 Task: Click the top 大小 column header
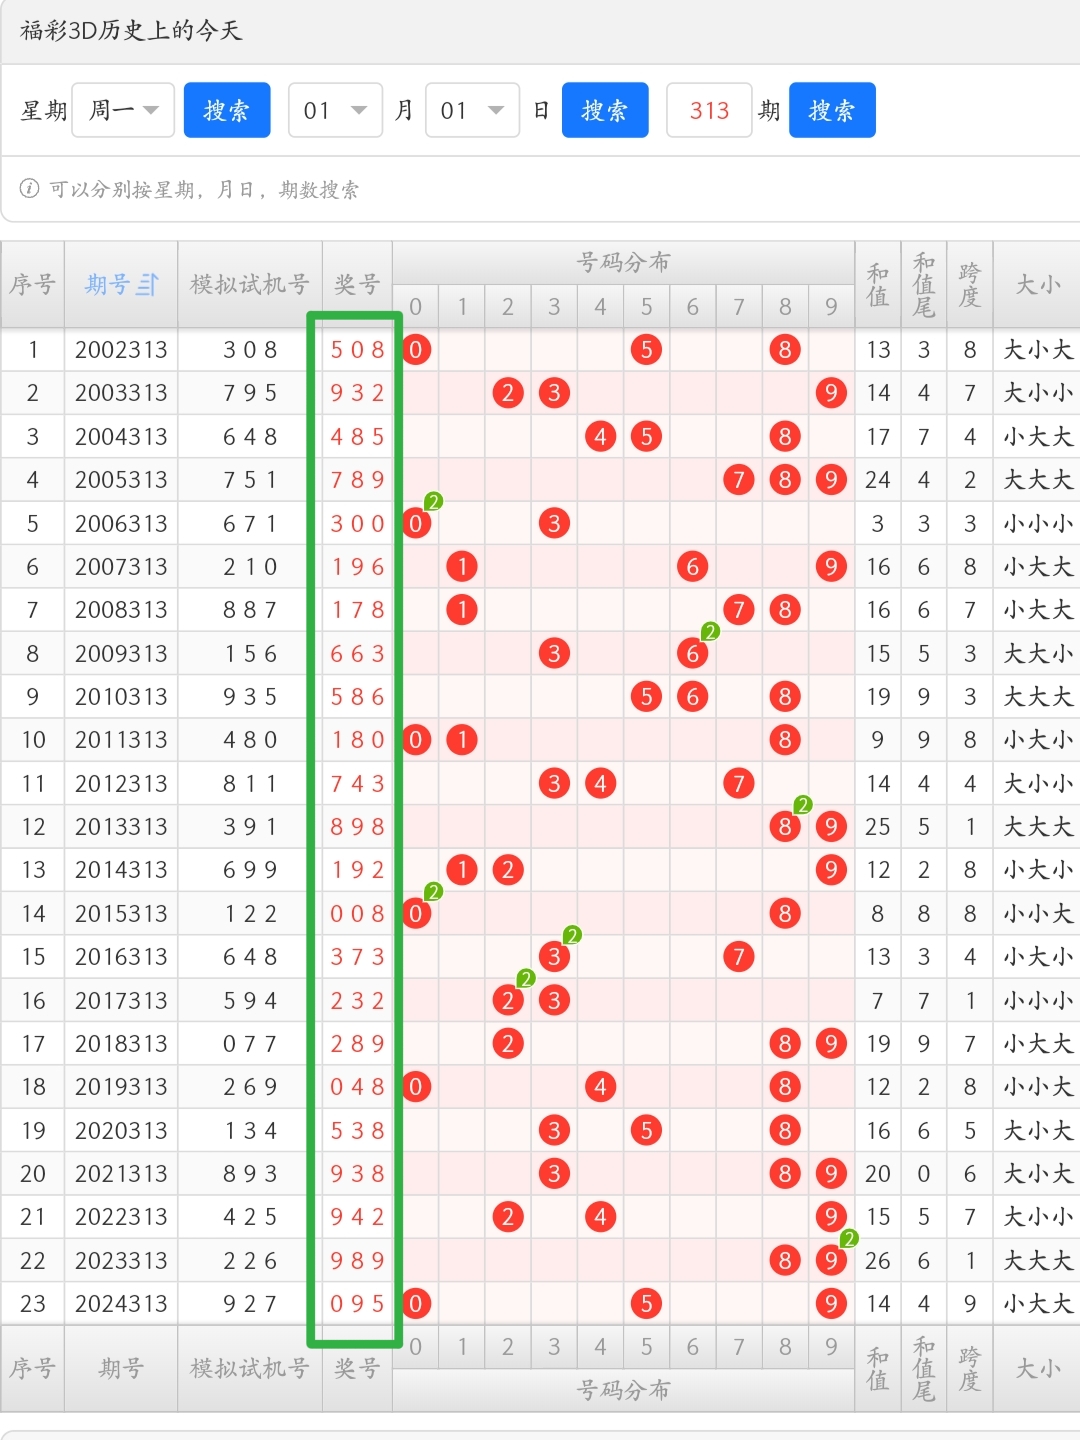[1037, 285]
